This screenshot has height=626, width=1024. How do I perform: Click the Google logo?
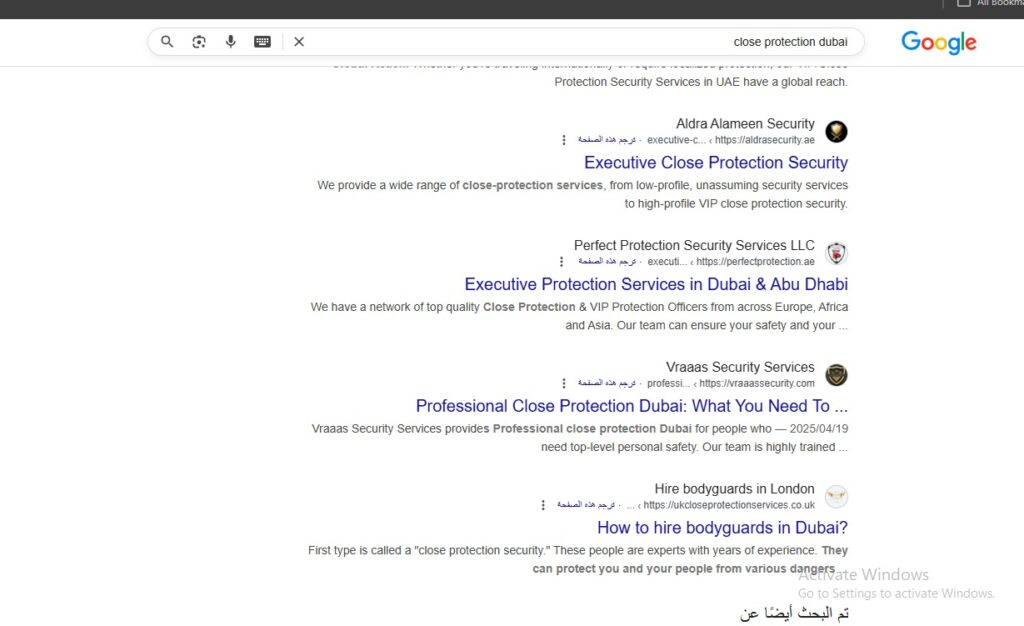pos(938,42)
